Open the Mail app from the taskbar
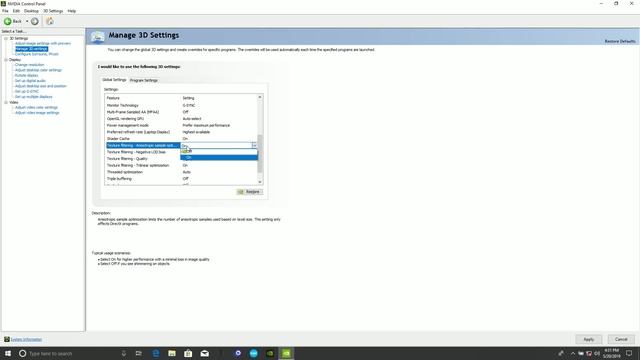 point(204,353)
